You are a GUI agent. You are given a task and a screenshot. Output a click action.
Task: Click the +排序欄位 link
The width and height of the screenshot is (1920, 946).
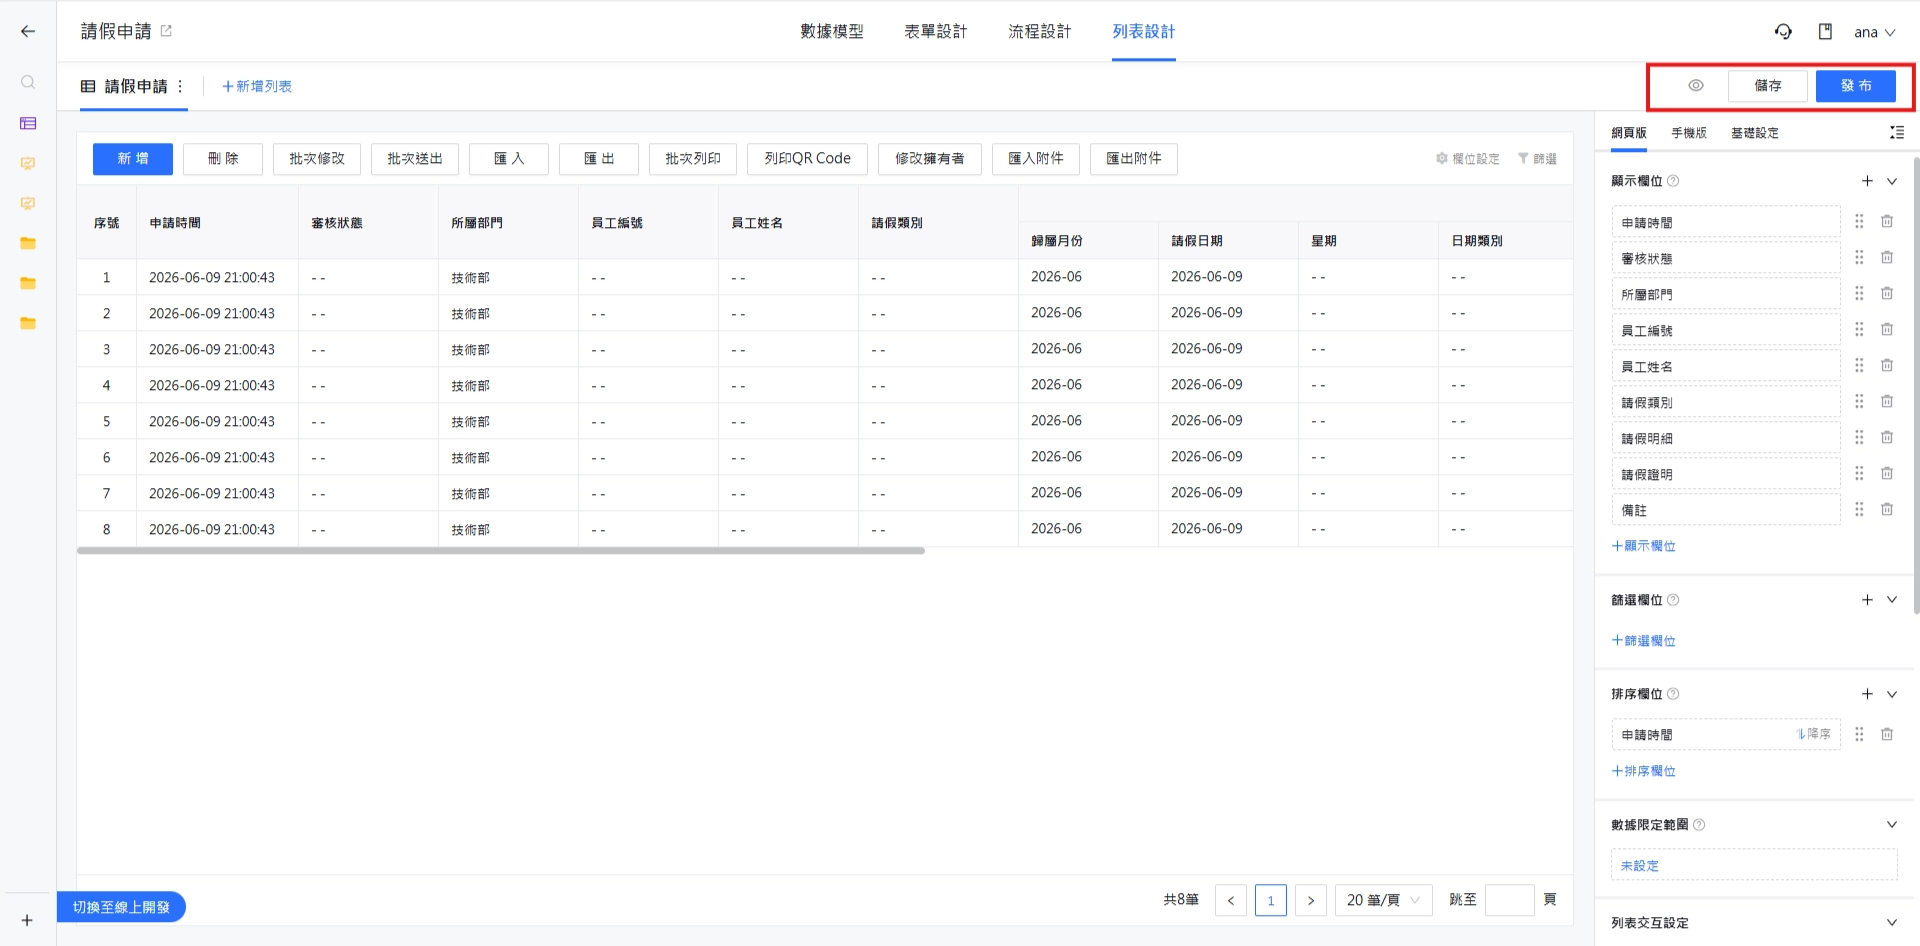coord(1644,771)
